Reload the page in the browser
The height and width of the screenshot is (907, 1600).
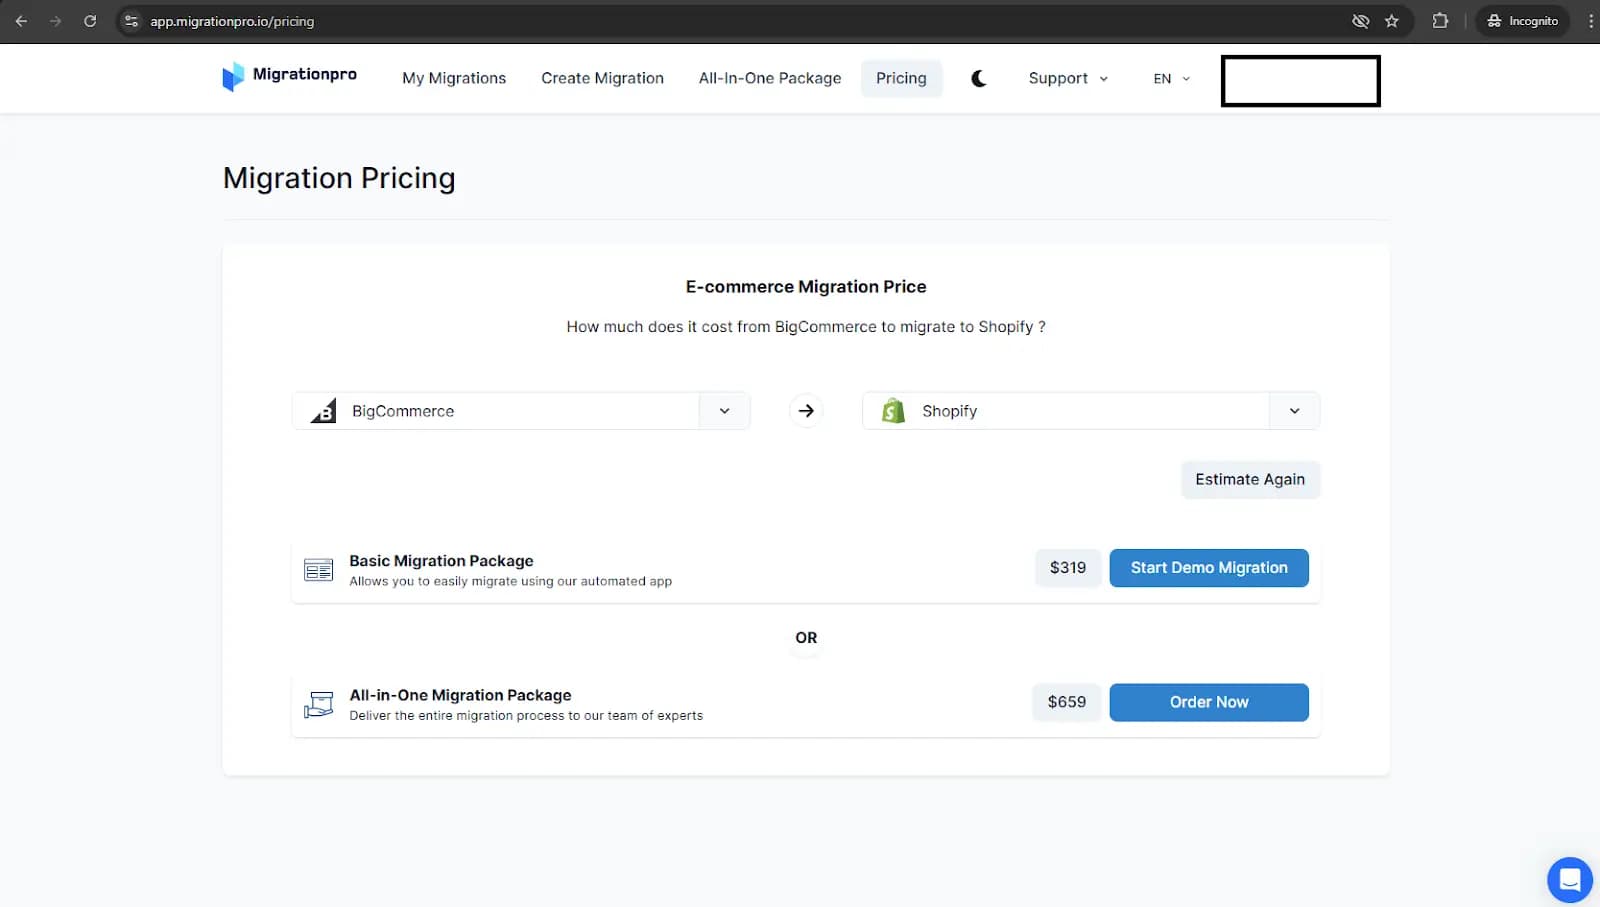point(90,21)
